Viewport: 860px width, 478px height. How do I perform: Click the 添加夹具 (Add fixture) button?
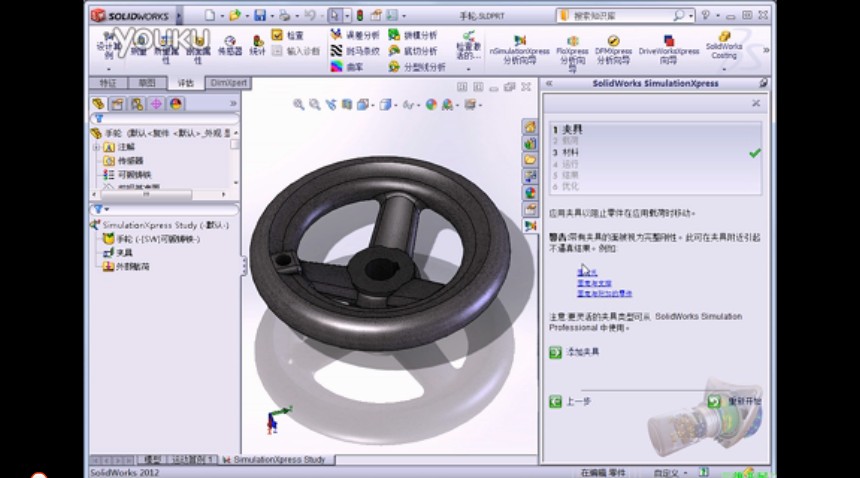[575, 352]
